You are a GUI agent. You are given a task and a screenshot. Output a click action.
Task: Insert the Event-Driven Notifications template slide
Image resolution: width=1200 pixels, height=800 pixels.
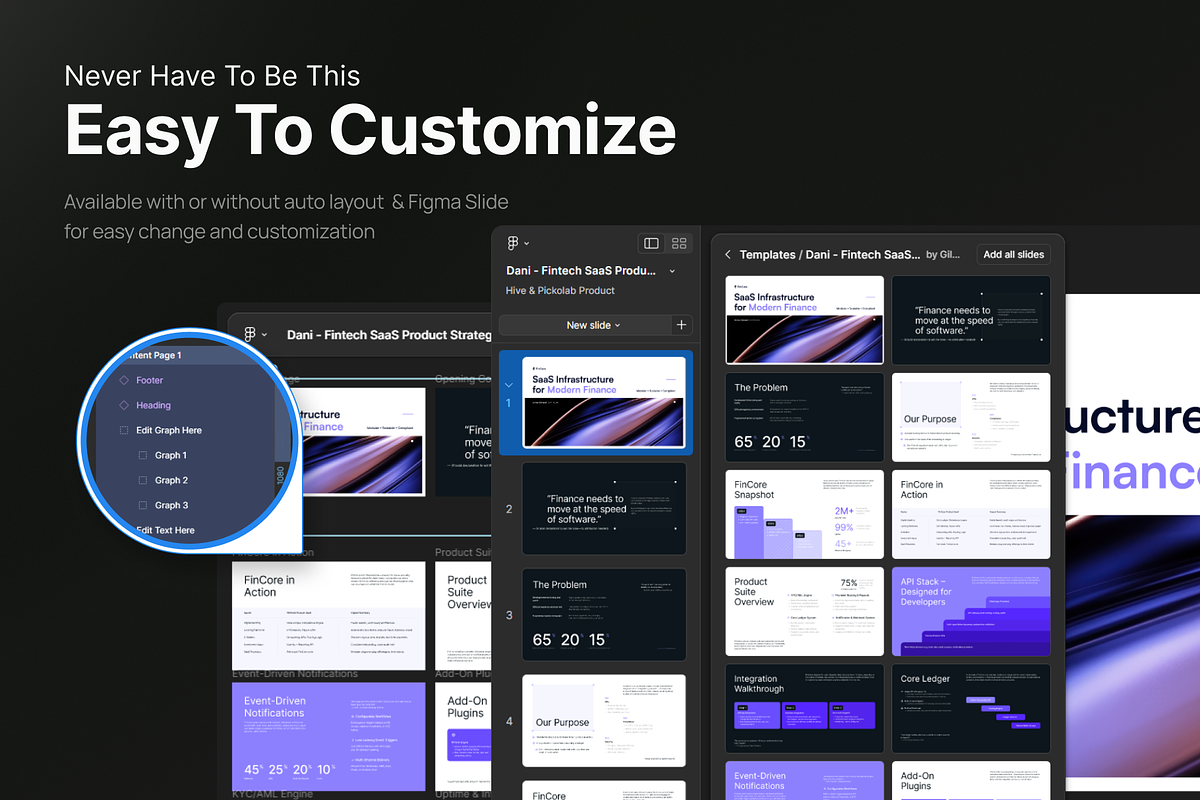804,780
